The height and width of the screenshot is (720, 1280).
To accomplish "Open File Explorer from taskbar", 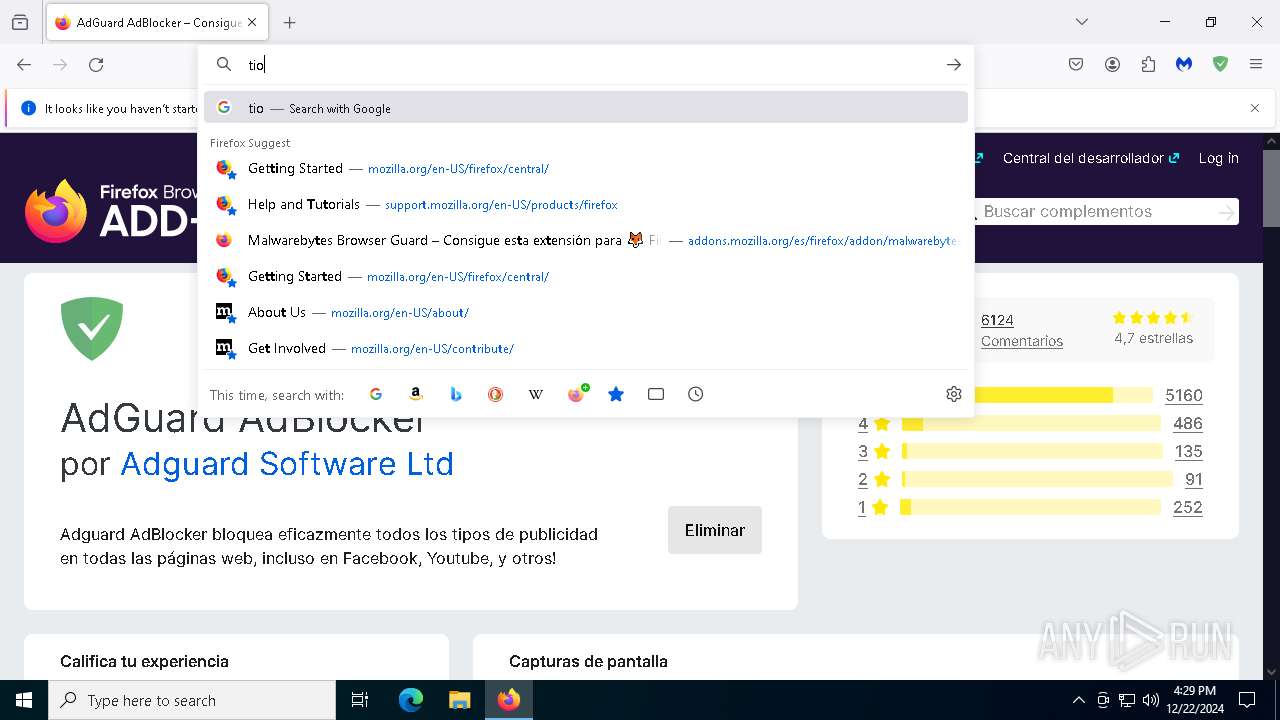I will 459,700.
